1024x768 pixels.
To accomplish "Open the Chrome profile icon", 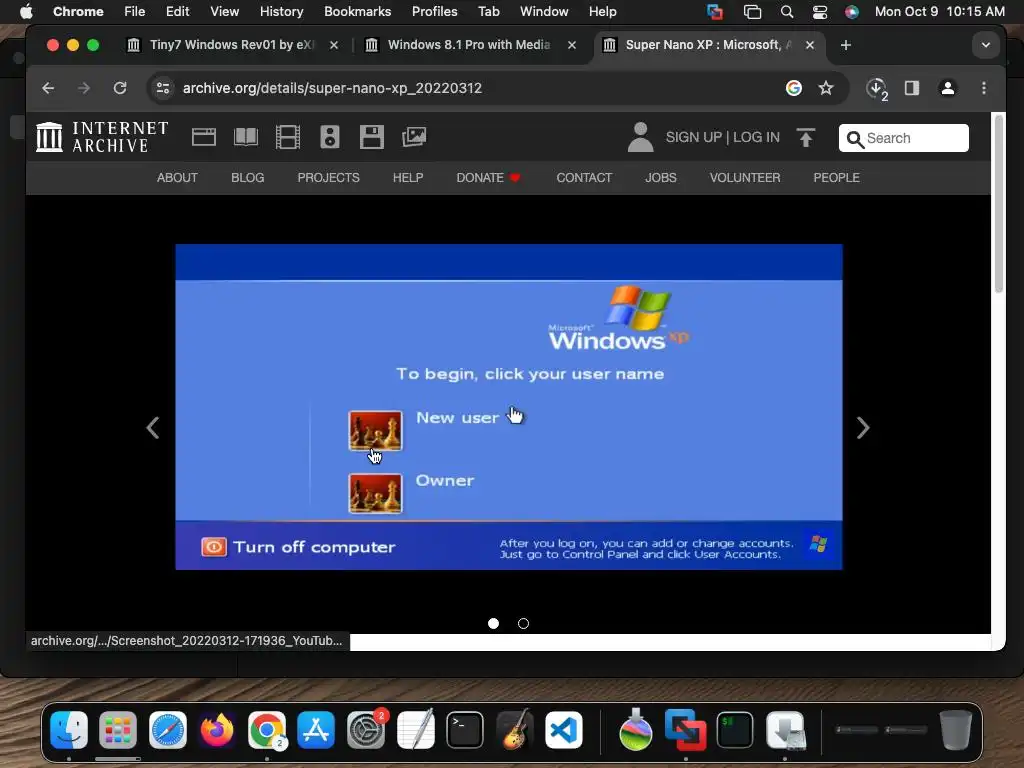I will 948,88.
